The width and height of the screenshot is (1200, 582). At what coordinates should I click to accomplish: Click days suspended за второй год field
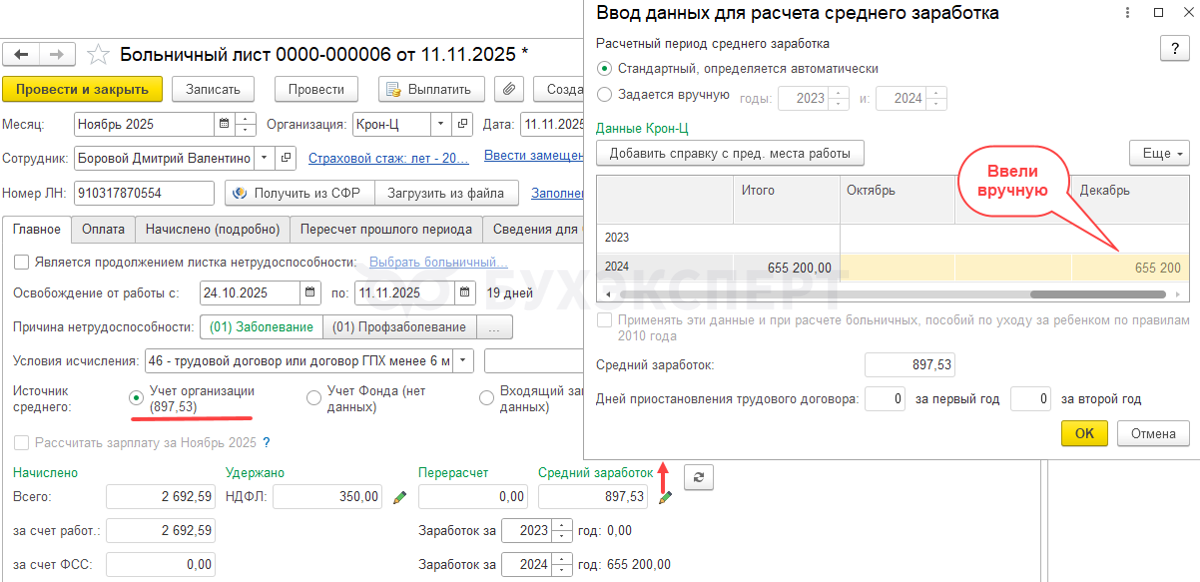click(x=1030, y=399)
